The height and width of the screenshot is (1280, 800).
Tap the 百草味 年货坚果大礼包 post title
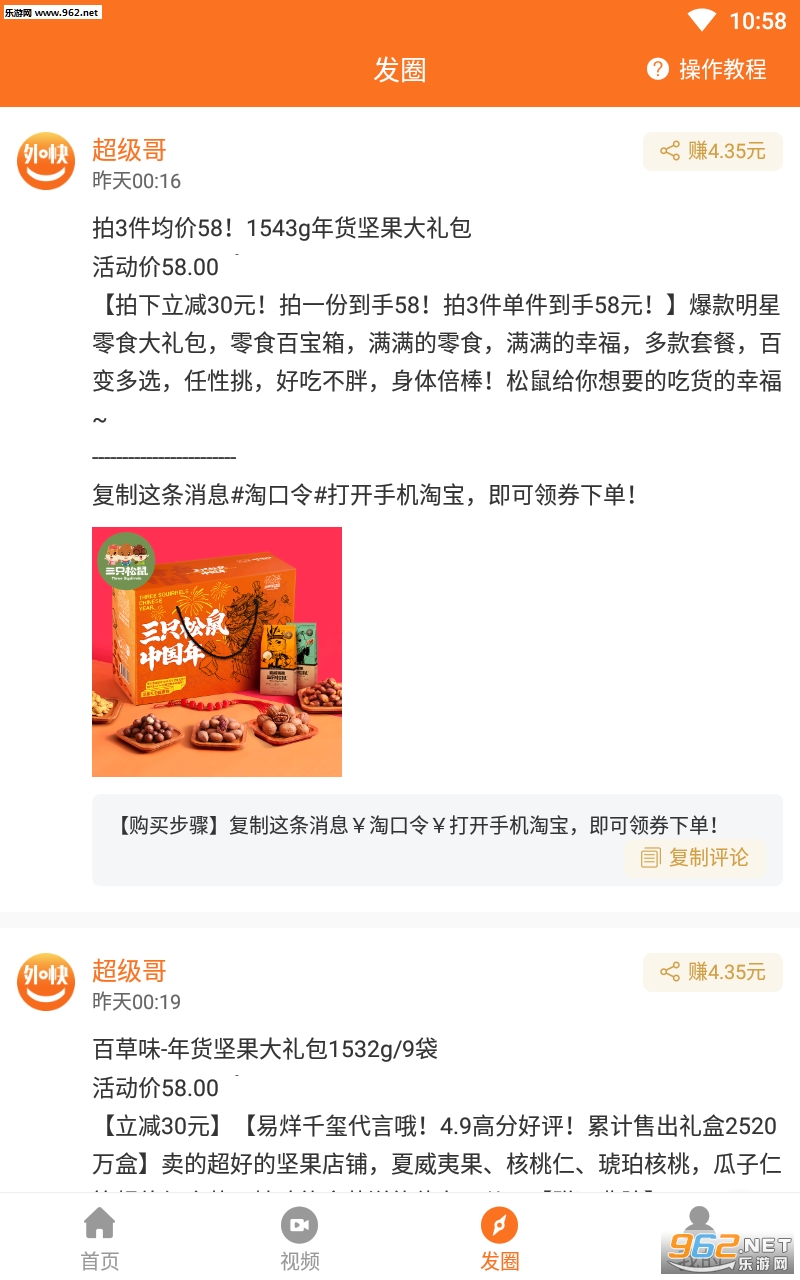click(265, 1049)
